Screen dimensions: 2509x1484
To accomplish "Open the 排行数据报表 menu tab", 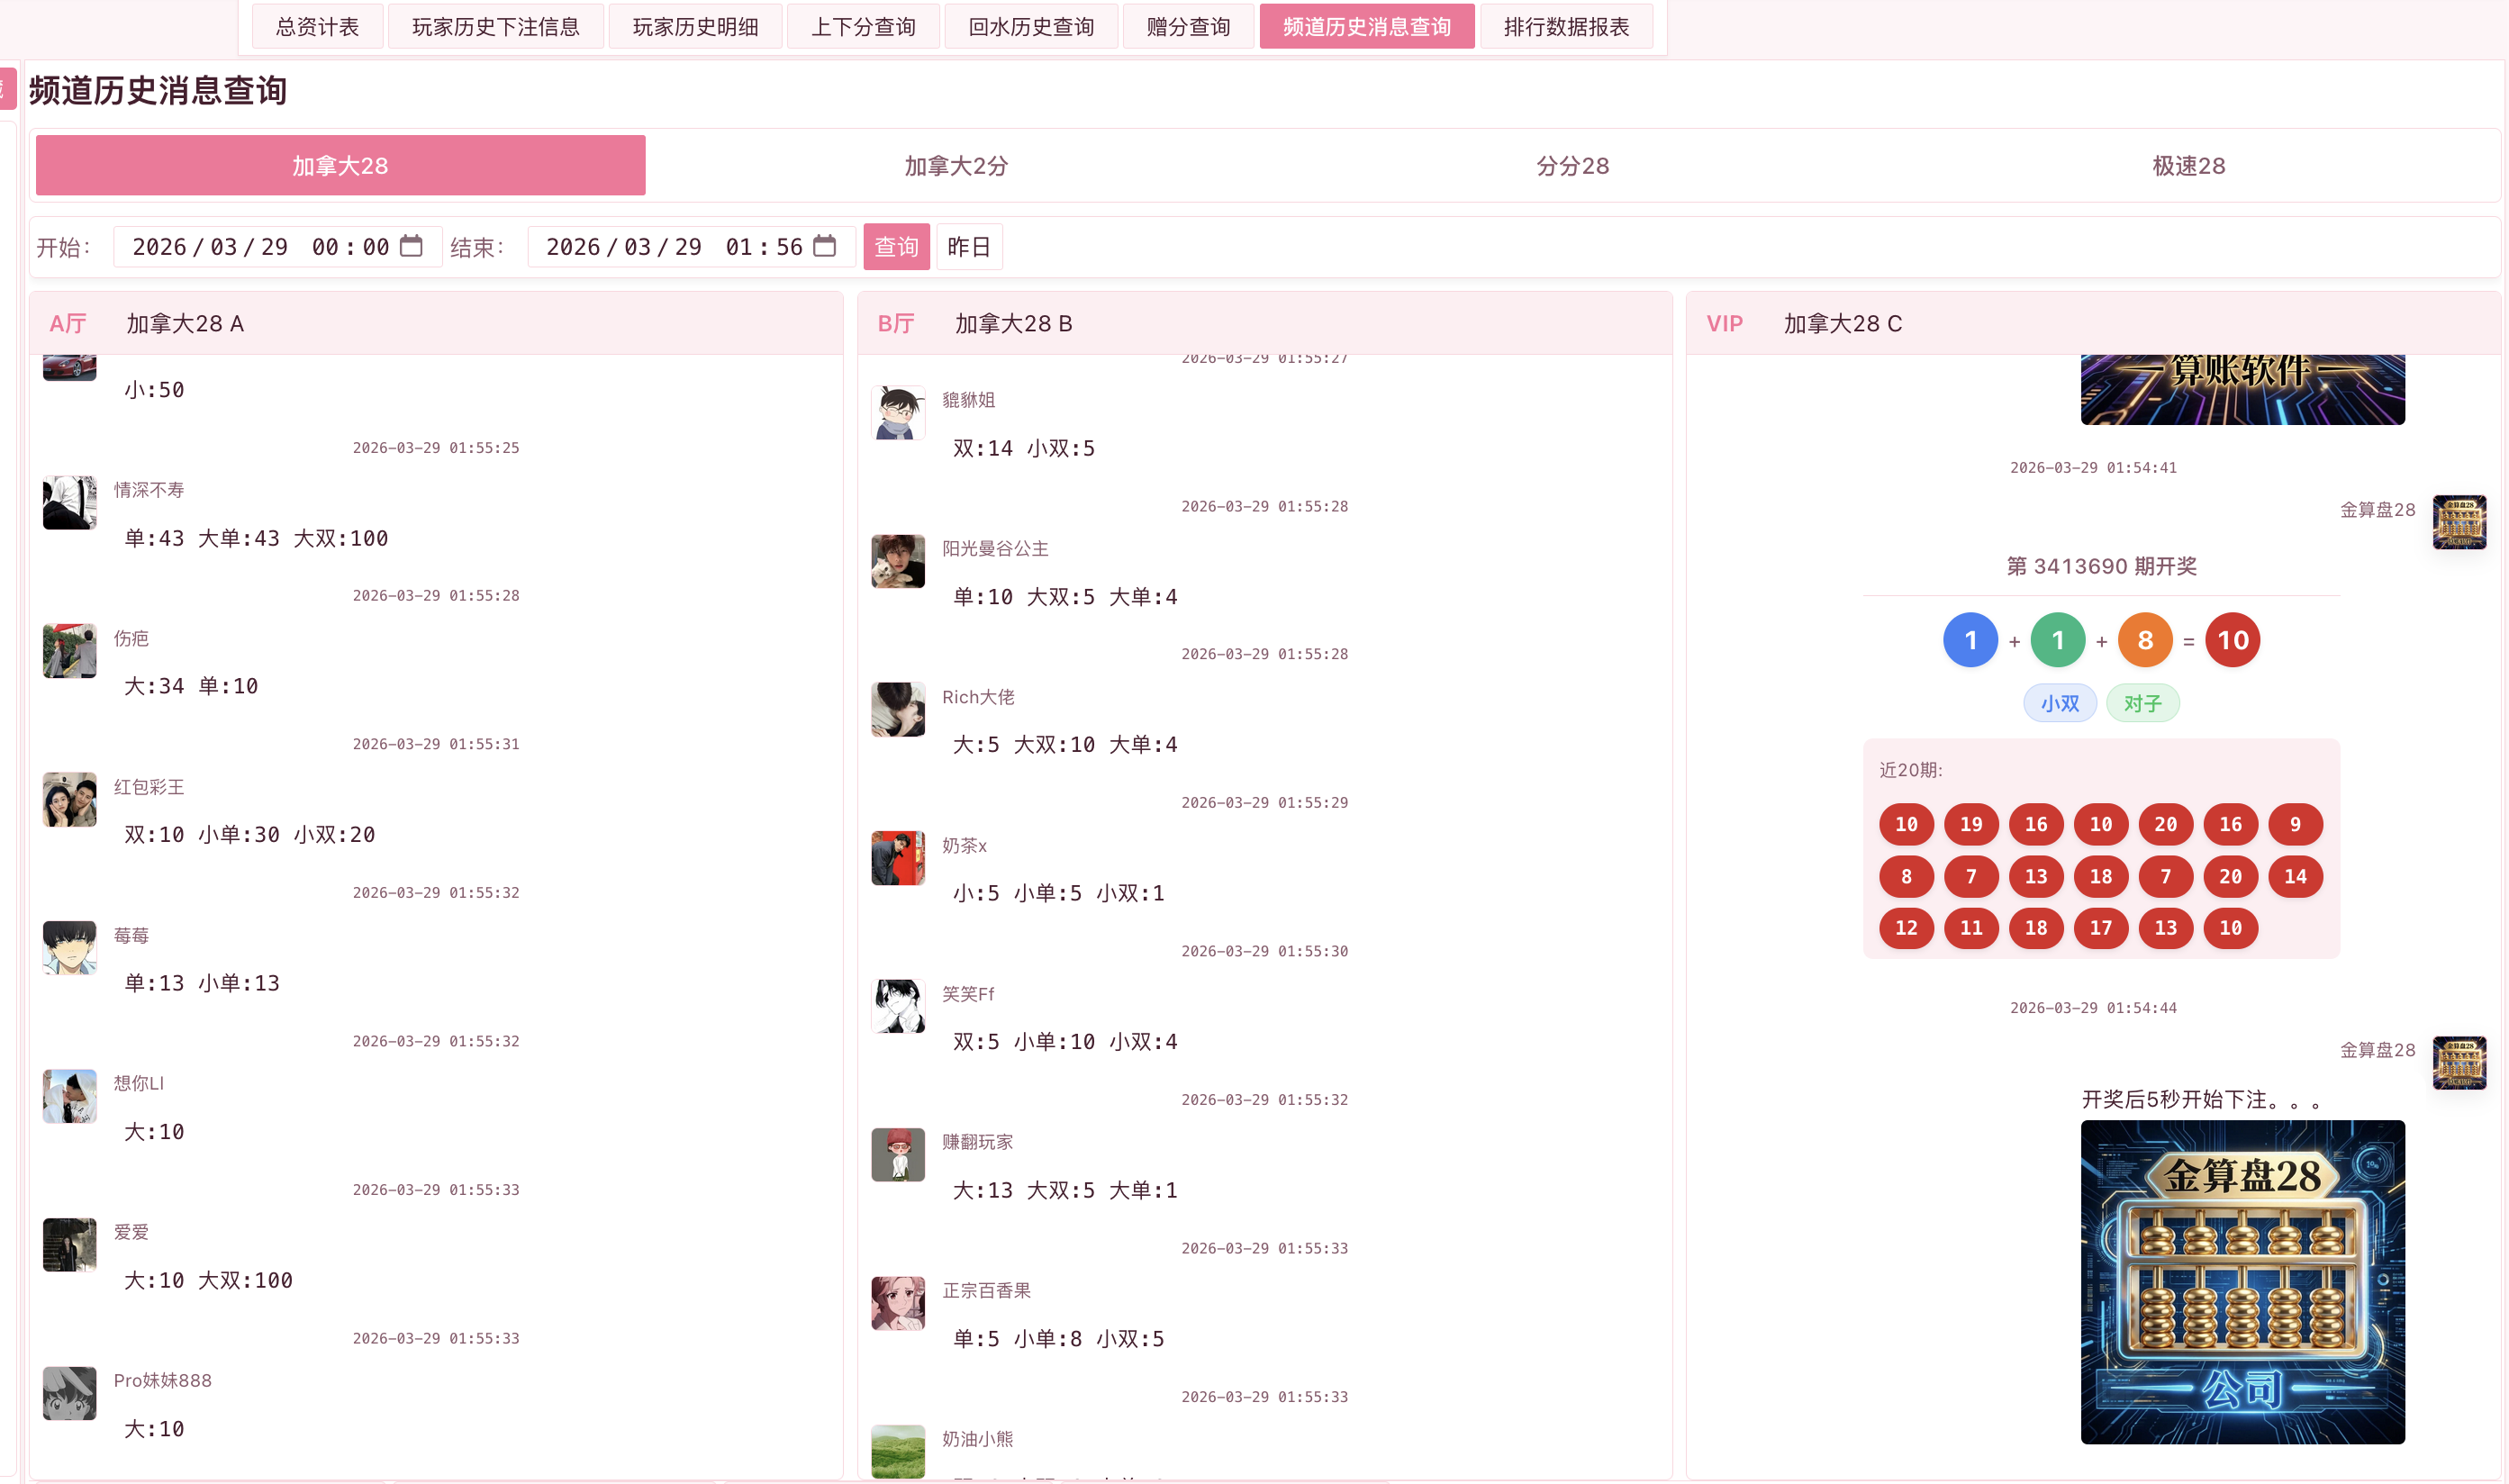I will tap(1566, 27).
